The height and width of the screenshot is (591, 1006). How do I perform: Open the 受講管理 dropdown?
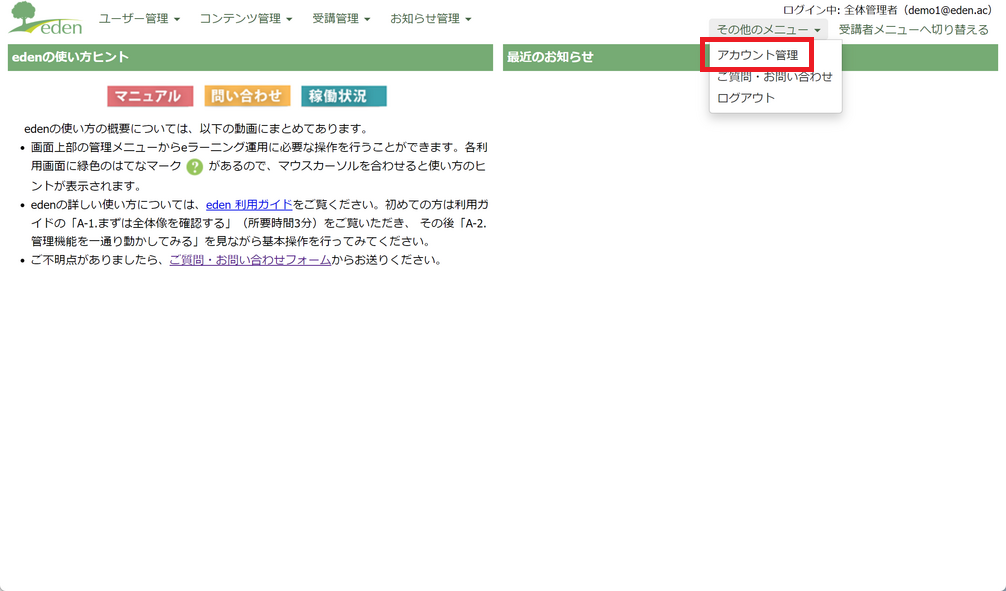(341, 19)
